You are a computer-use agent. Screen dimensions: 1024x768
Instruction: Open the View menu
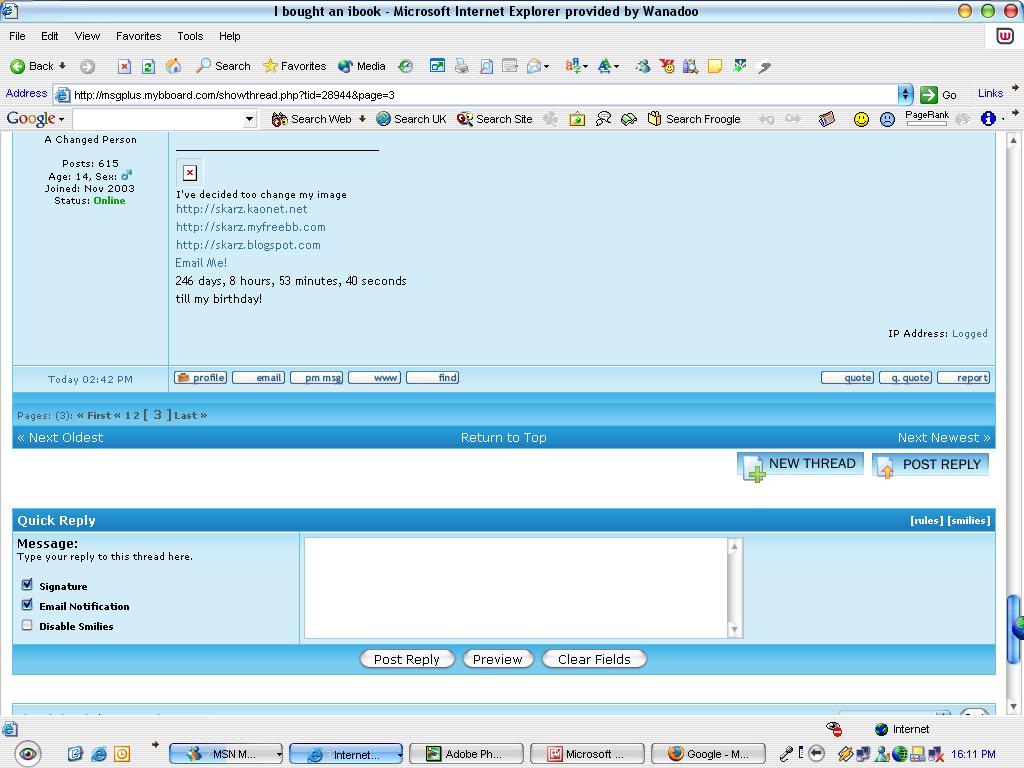[87, 36]
